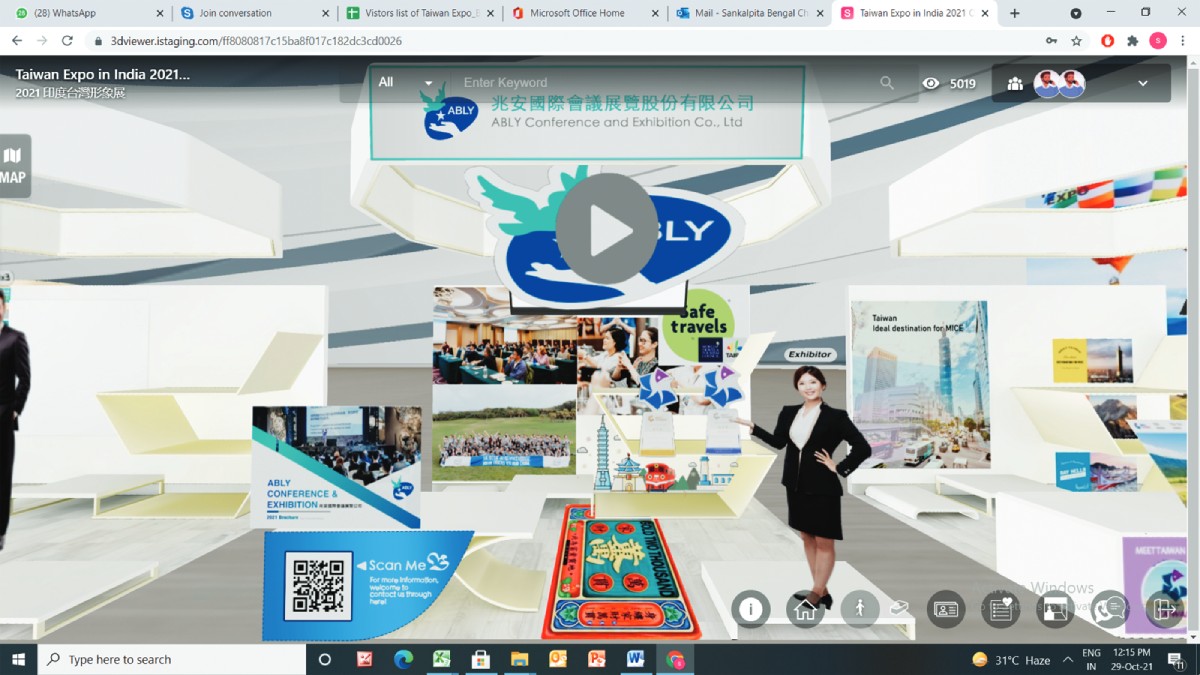Reload the page
1200x675 pixels.
point(67,41)
